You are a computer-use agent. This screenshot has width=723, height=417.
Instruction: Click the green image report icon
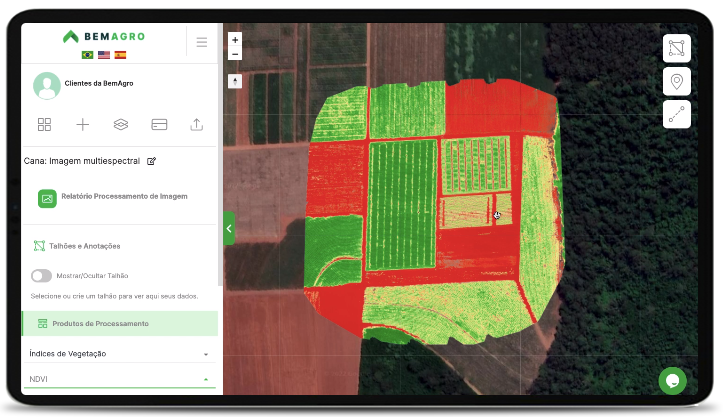47,199
